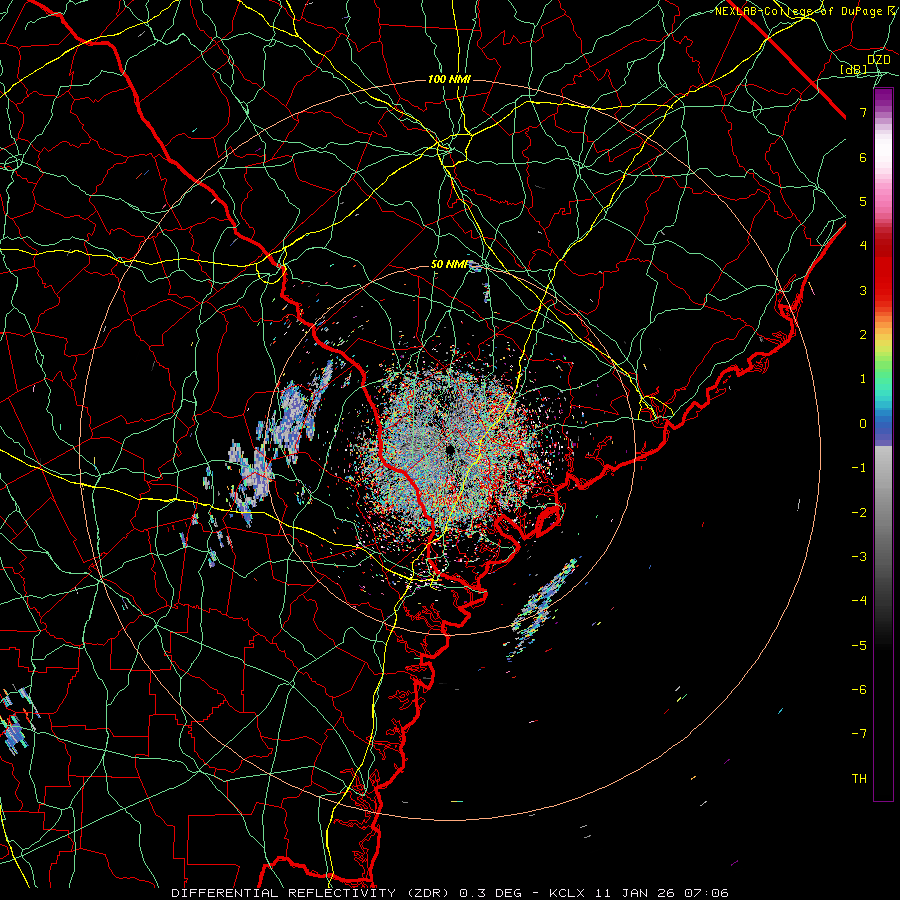Click the 2 value on the color scale
The image size is (900, 900).
[x=863, y=335]
